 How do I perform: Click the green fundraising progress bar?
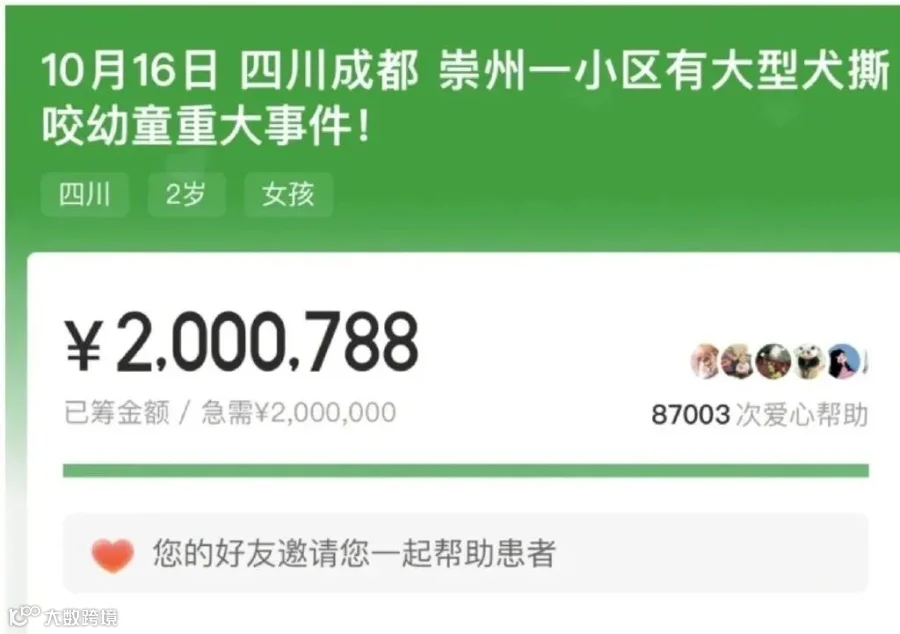465,470
